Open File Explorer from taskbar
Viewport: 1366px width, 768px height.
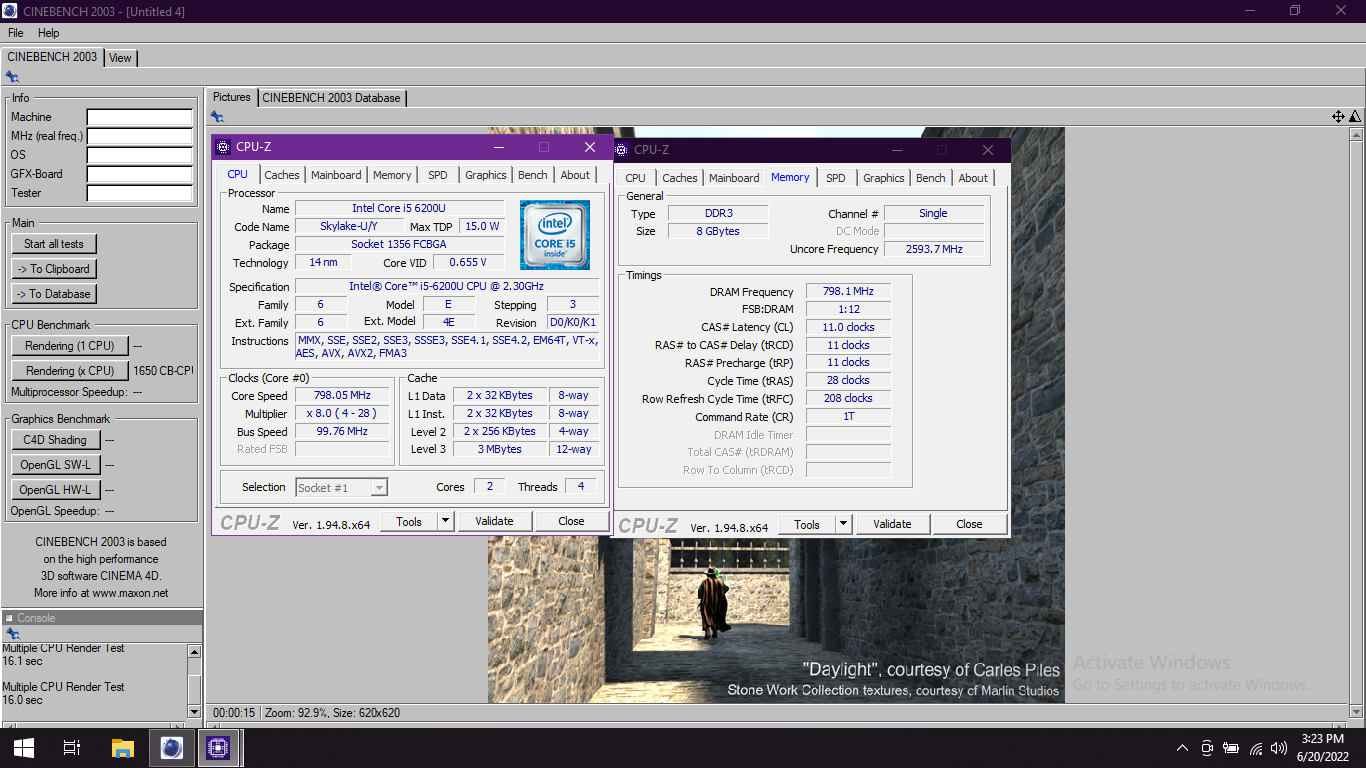[x=122, y=748]
